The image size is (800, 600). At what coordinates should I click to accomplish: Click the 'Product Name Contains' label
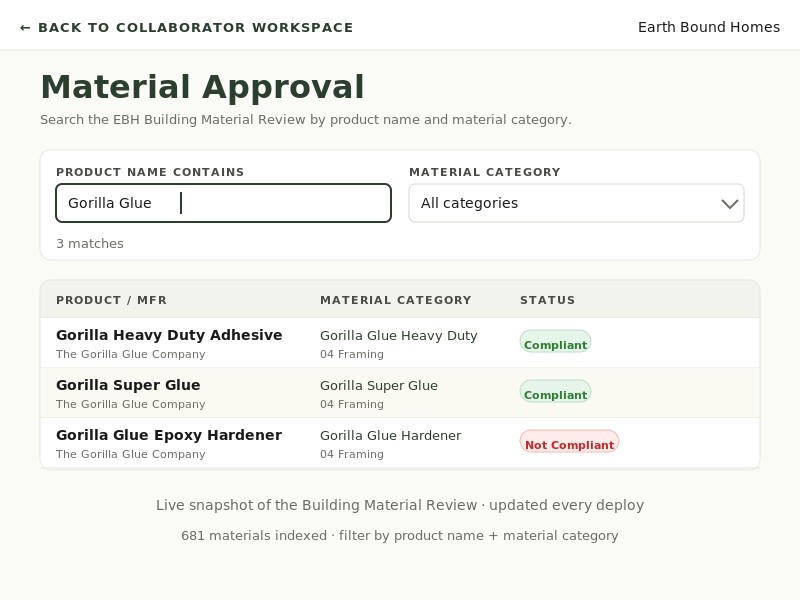coord(150,172)
